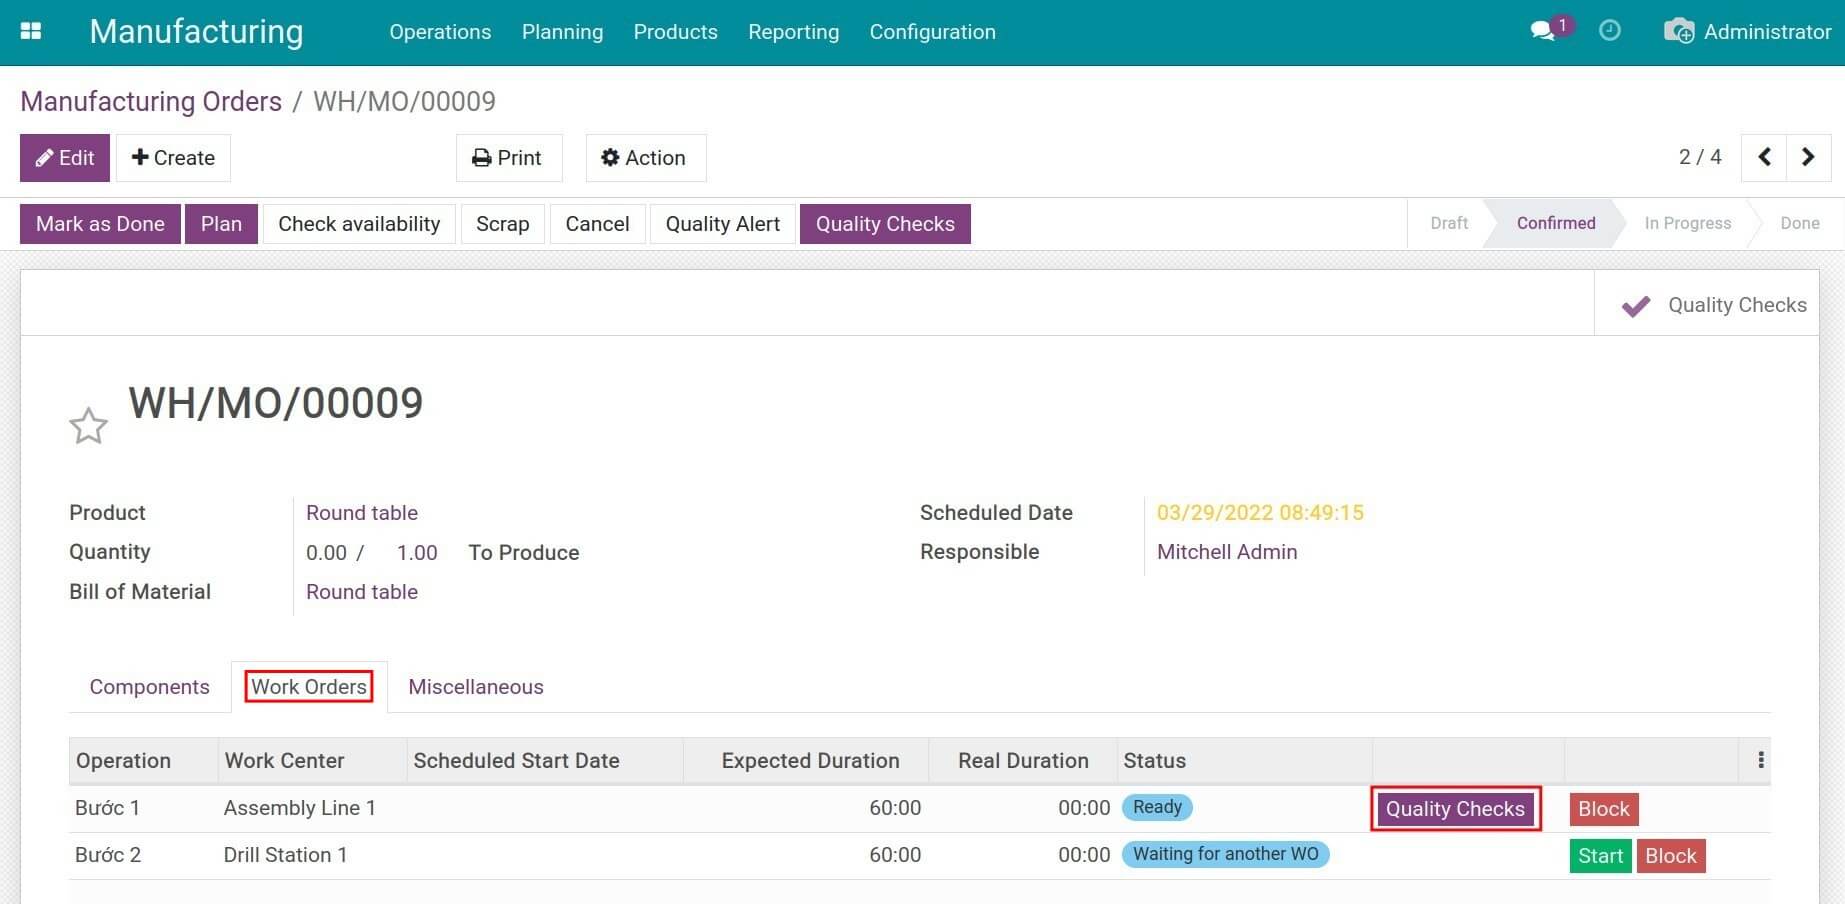Open Round table product link
This screenshot has width=1845, height=904.
tap(361, 513)
